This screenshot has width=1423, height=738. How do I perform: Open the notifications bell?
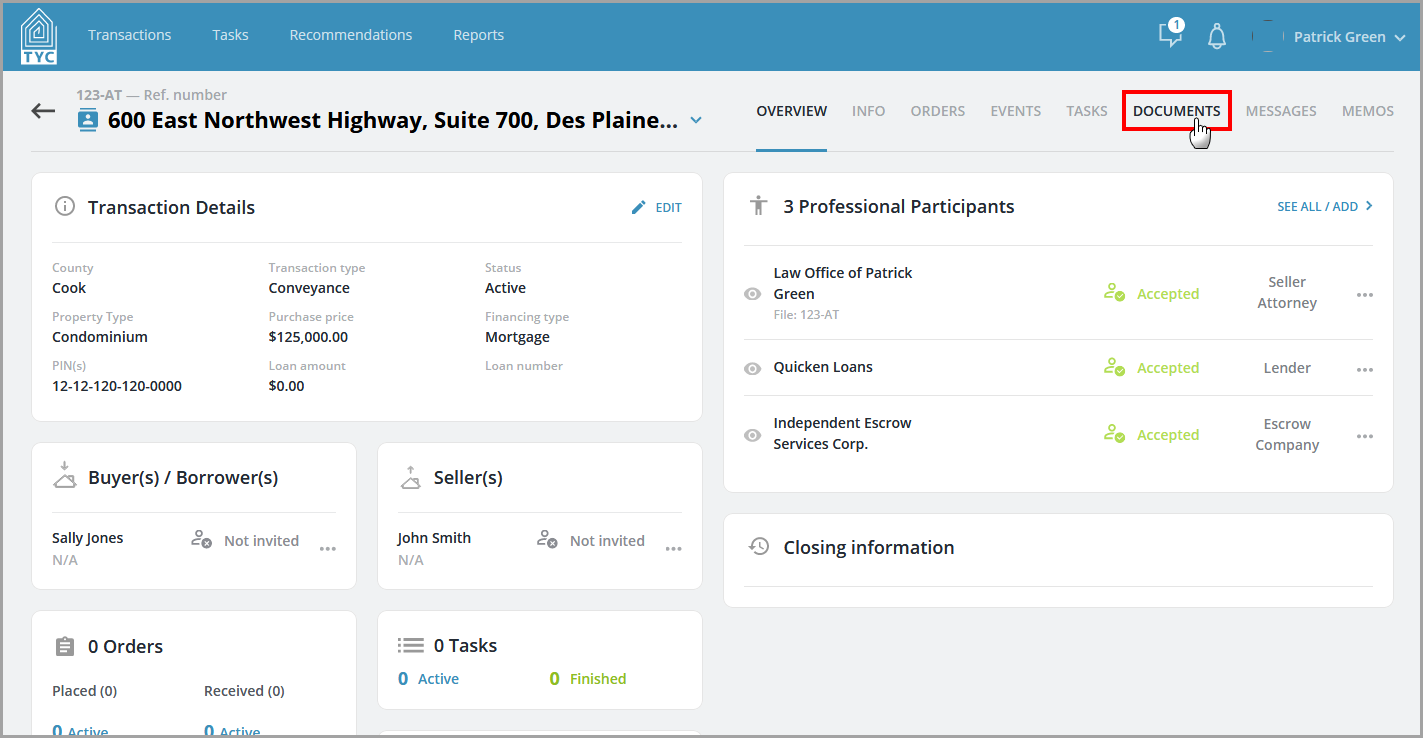pos(1217,37)
